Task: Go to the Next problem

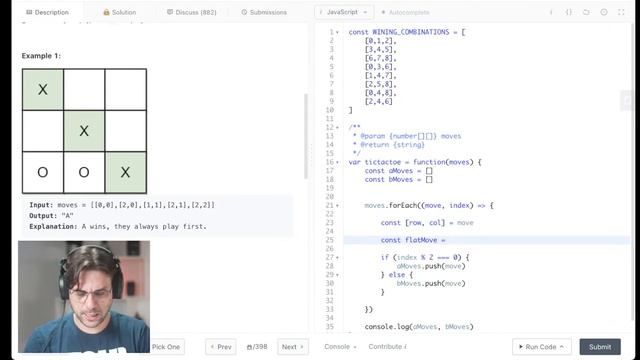Action: (293, 347)
